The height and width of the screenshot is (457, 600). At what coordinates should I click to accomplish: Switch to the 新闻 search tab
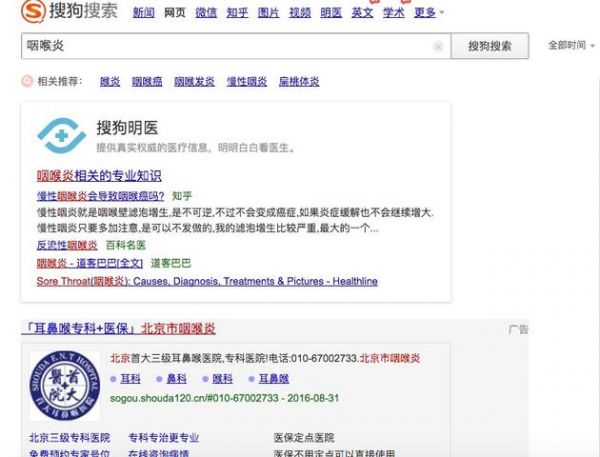click(143, 13)
